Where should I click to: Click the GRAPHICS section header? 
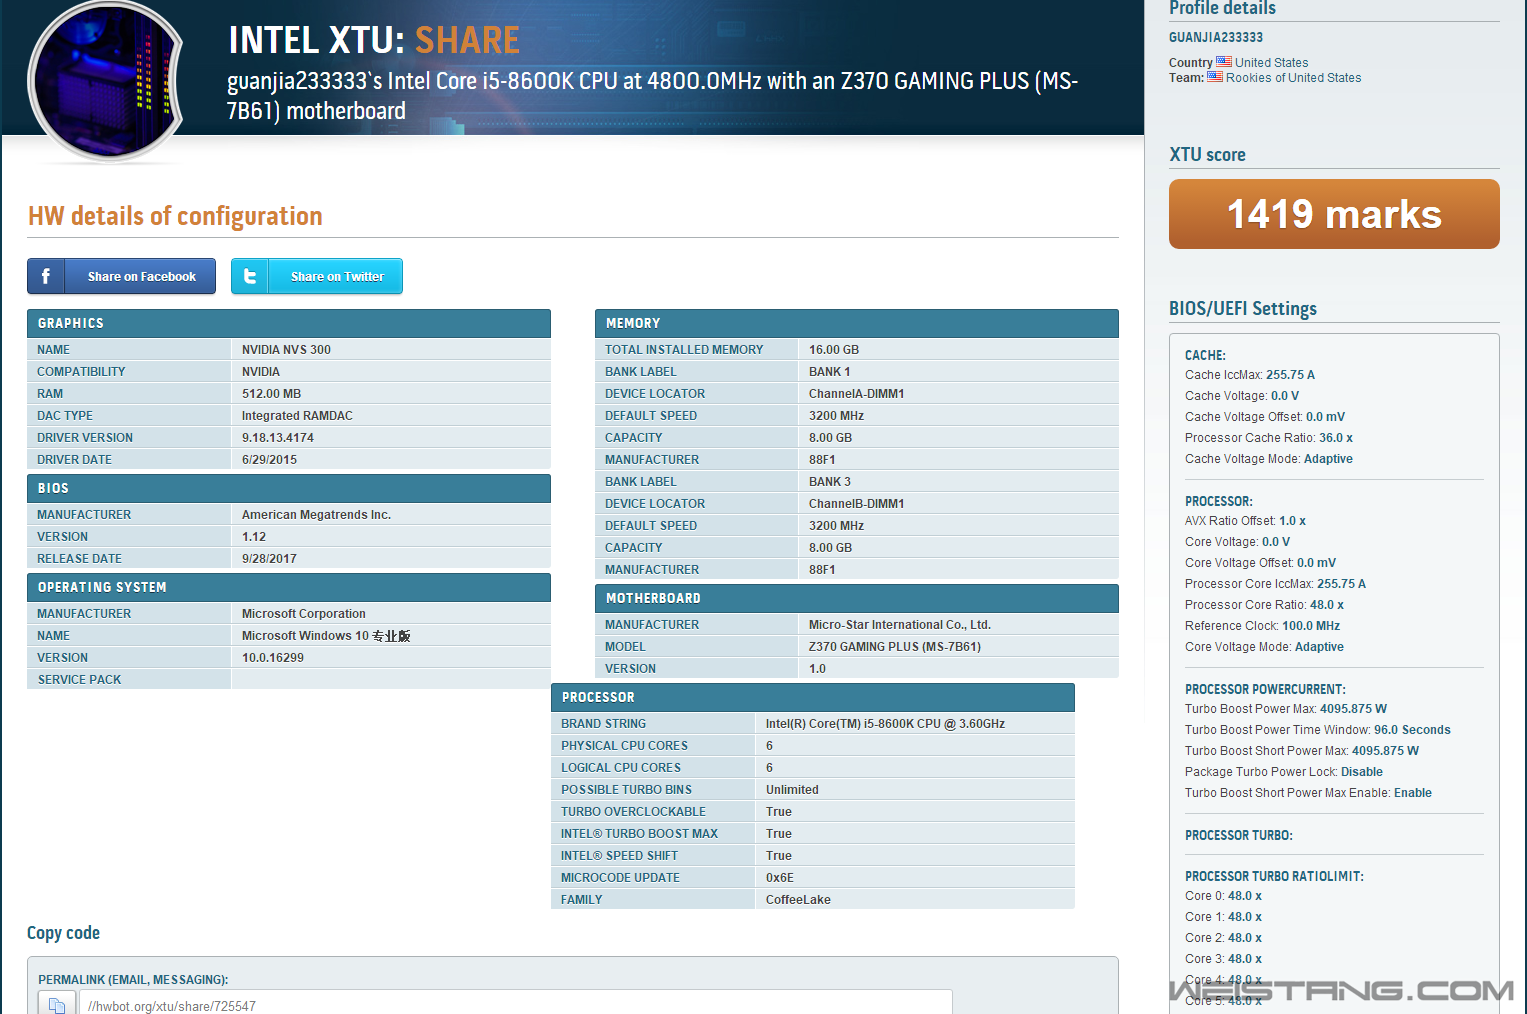289,323
